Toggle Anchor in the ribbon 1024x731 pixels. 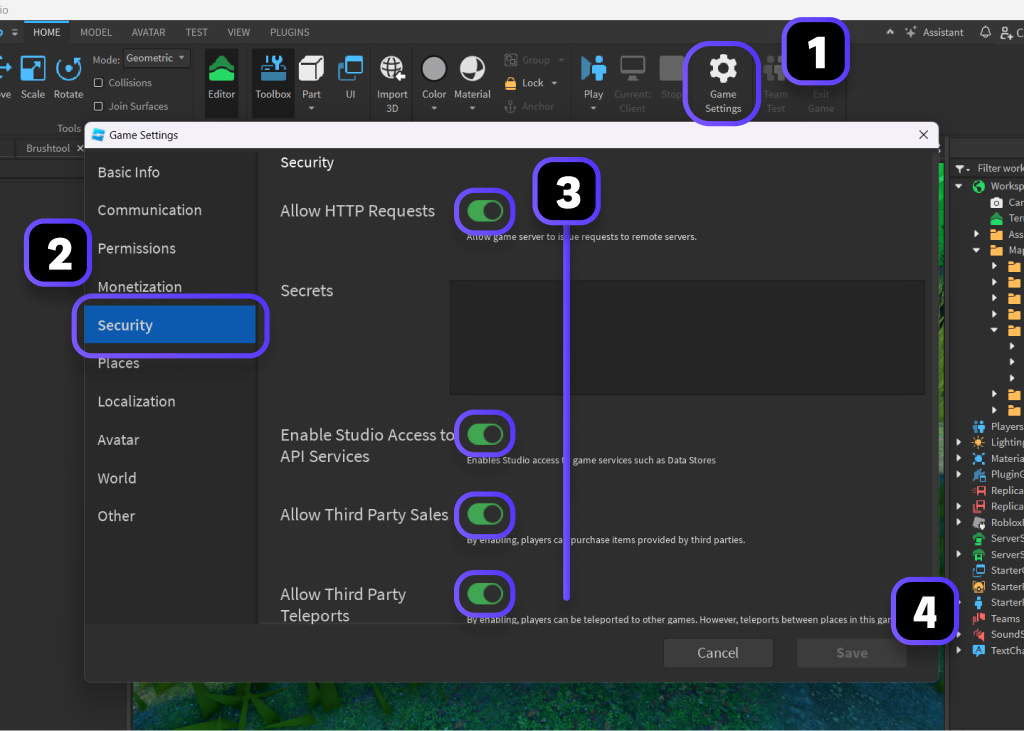pos(530,106)
